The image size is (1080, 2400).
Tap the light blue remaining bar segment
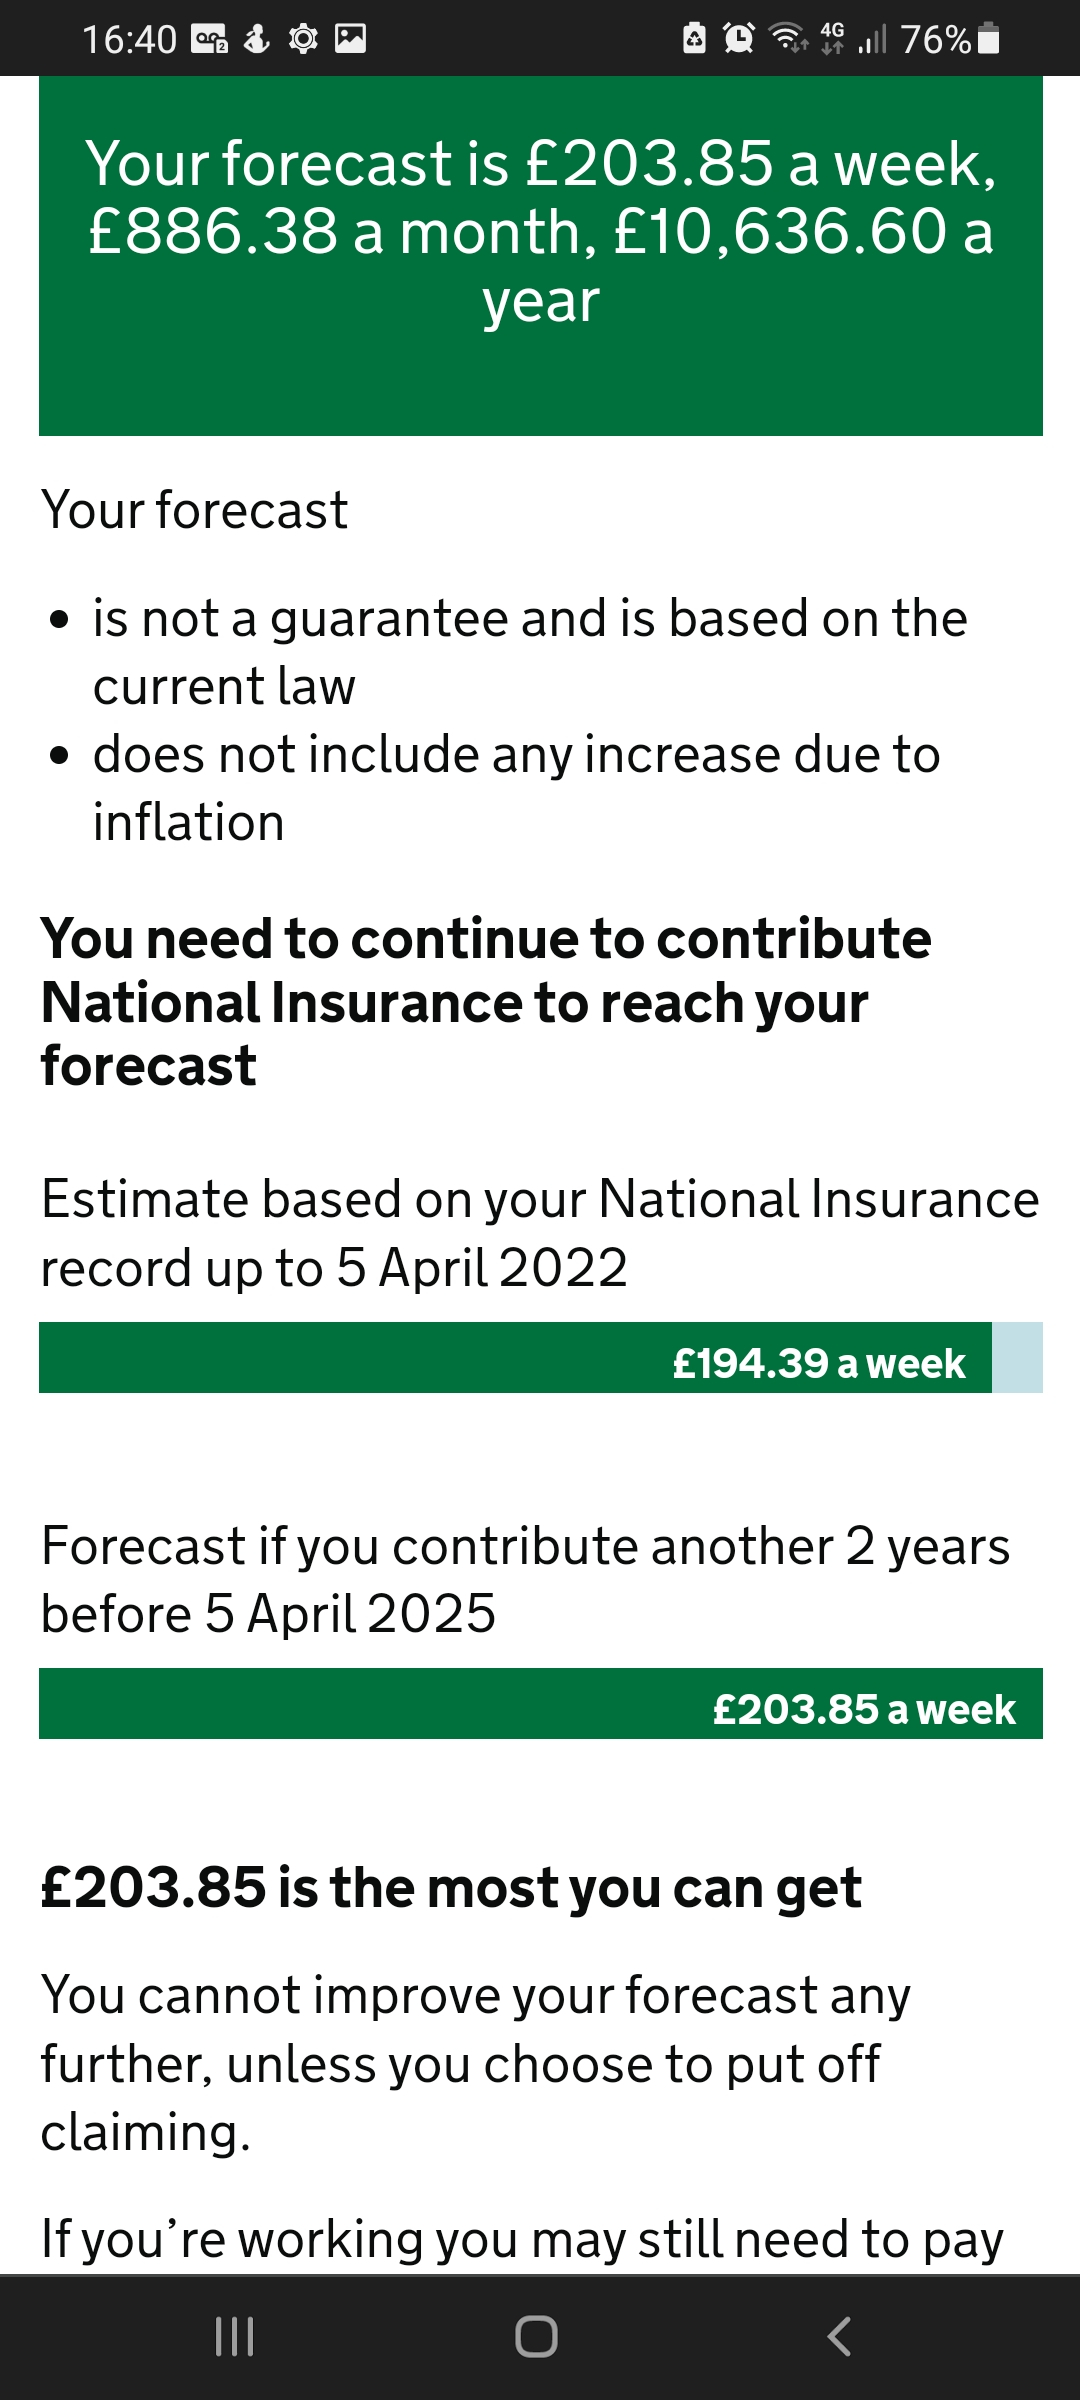tap(1017, 1358)
